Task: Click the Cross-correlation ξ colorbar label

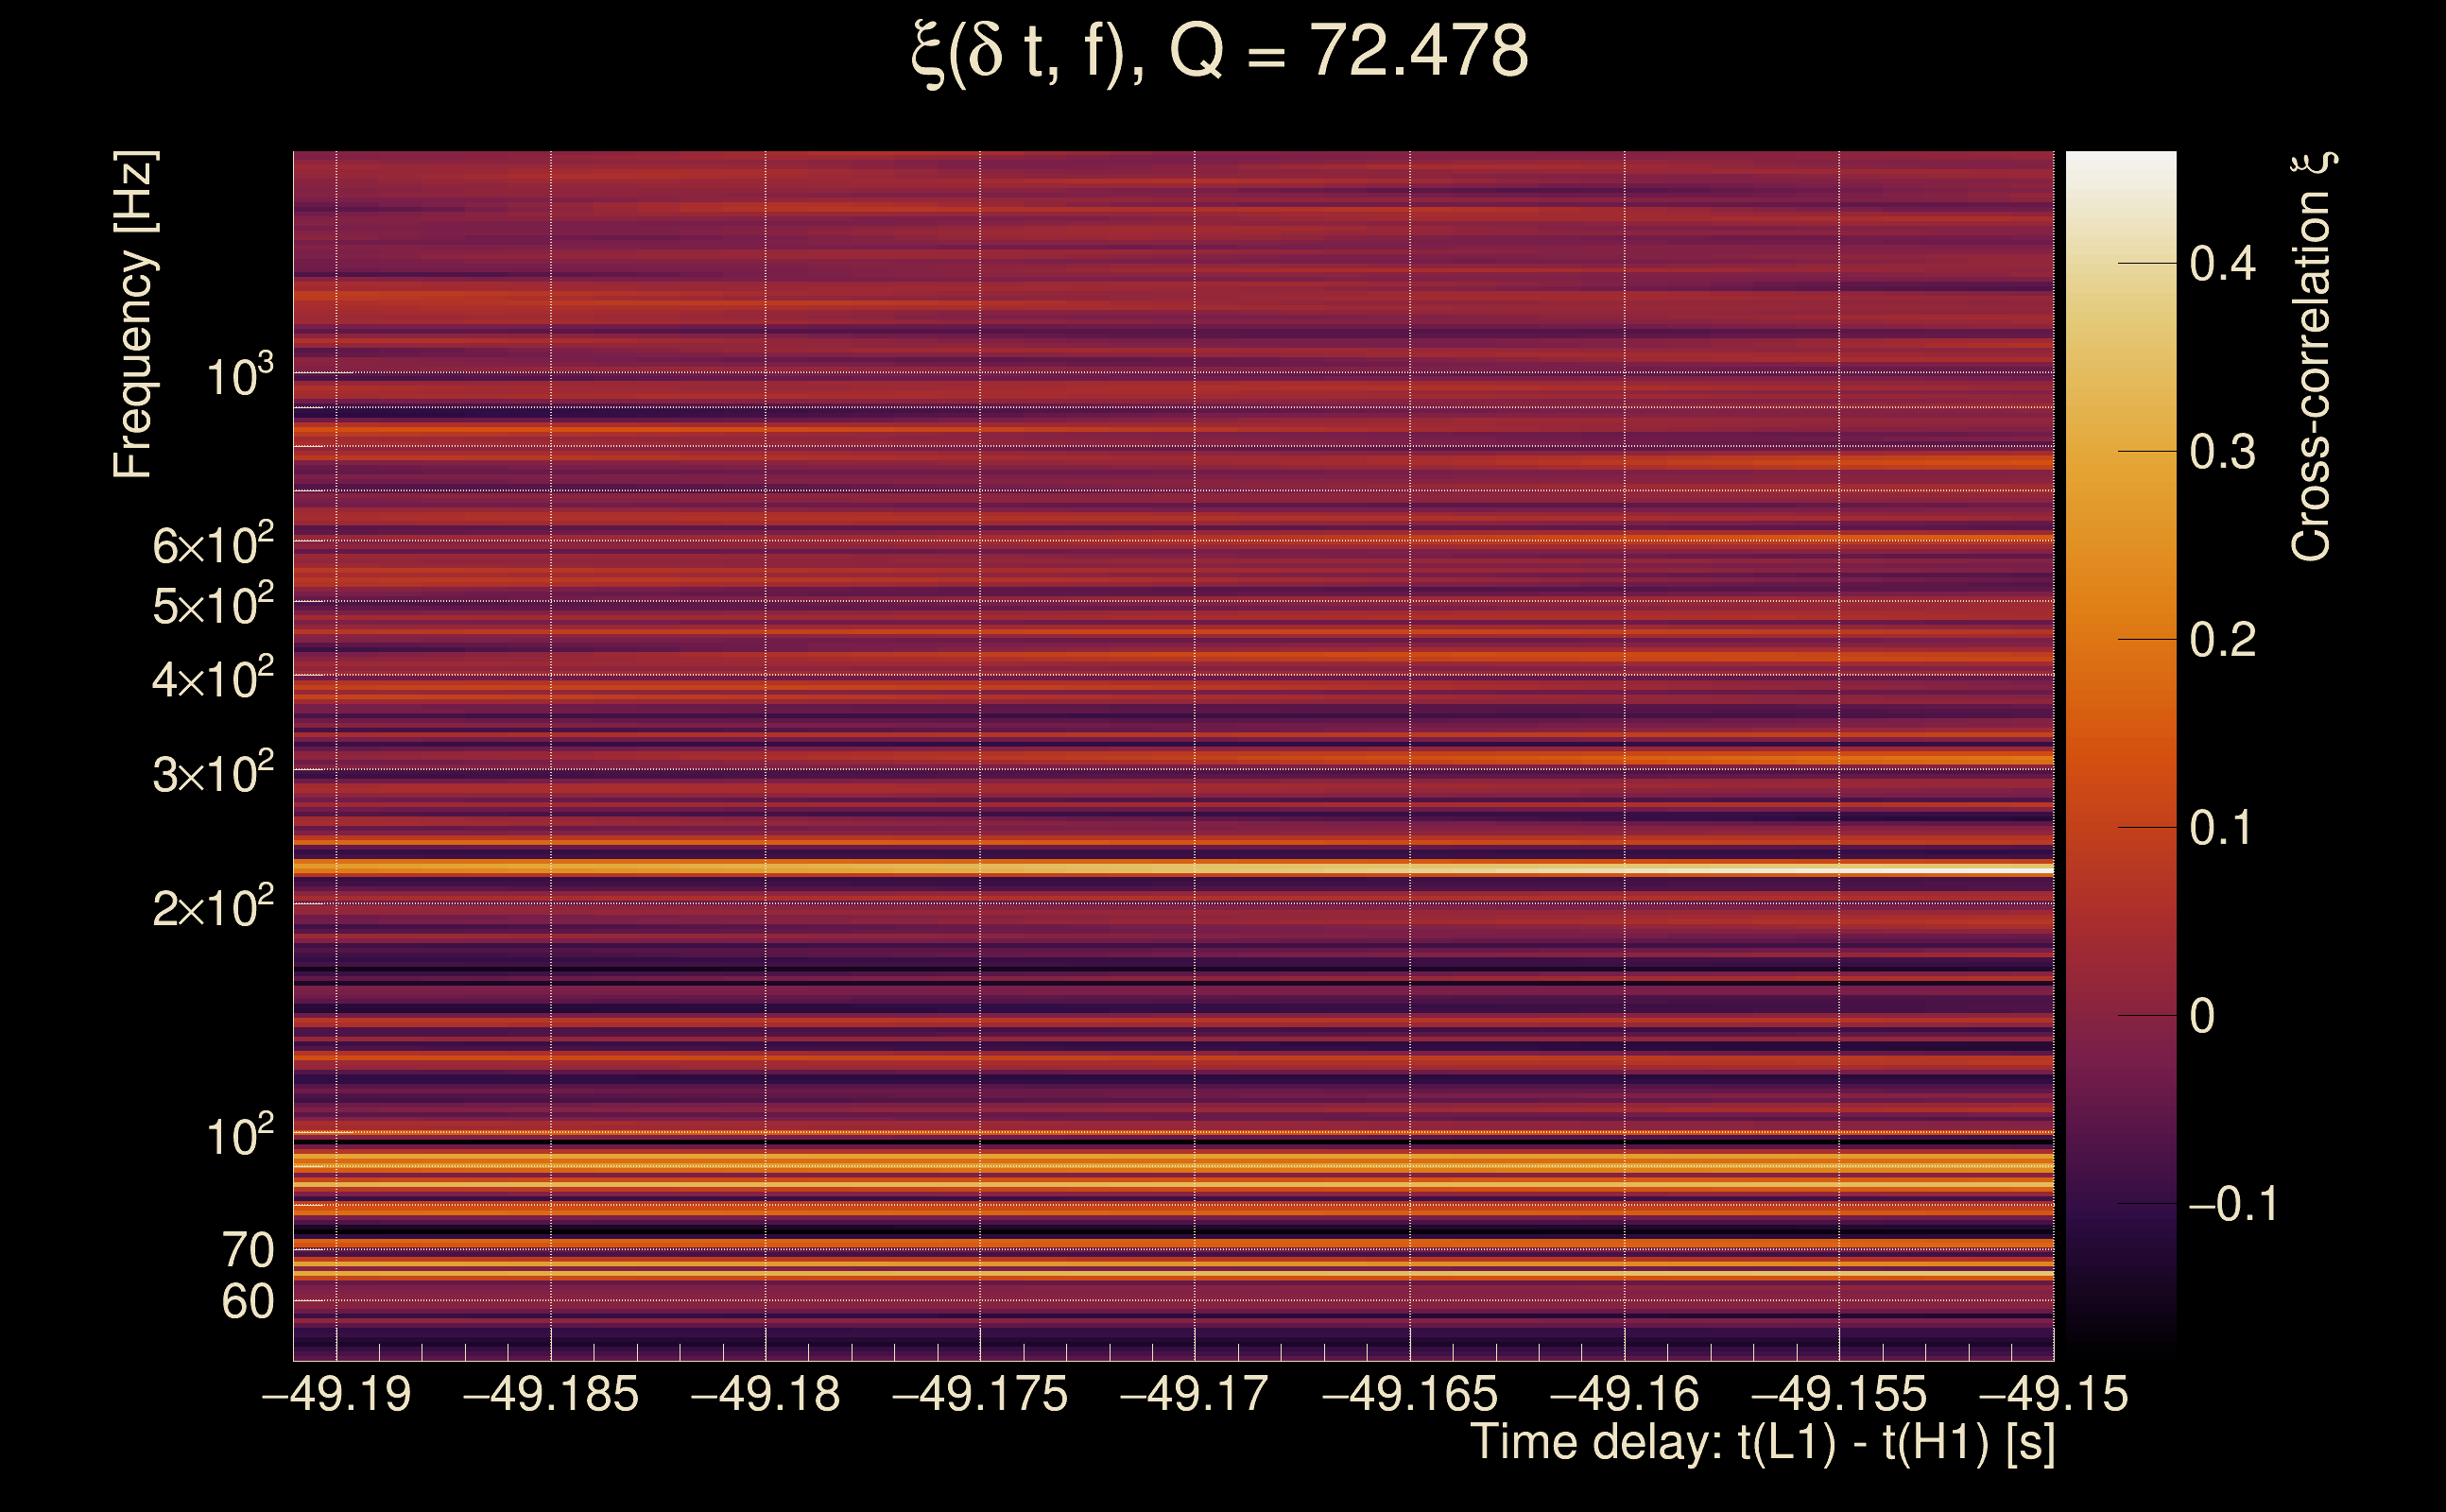Action: pos(2311,356)
